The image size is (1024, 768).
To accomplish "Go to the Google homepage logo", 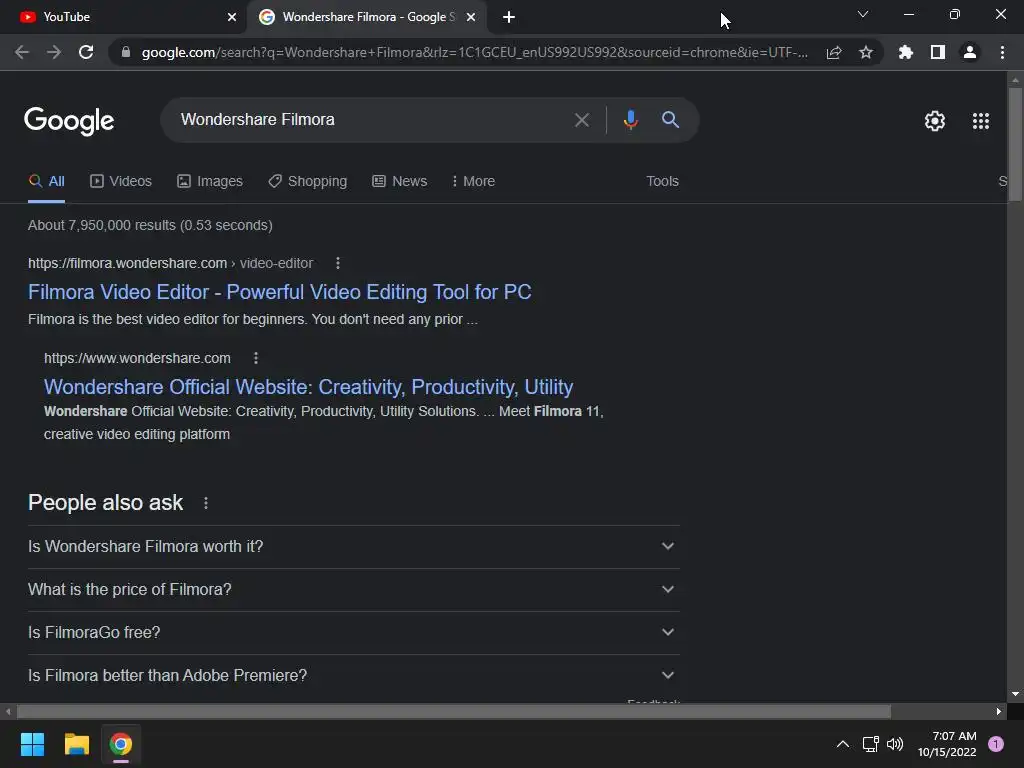I will pos(69,121).
